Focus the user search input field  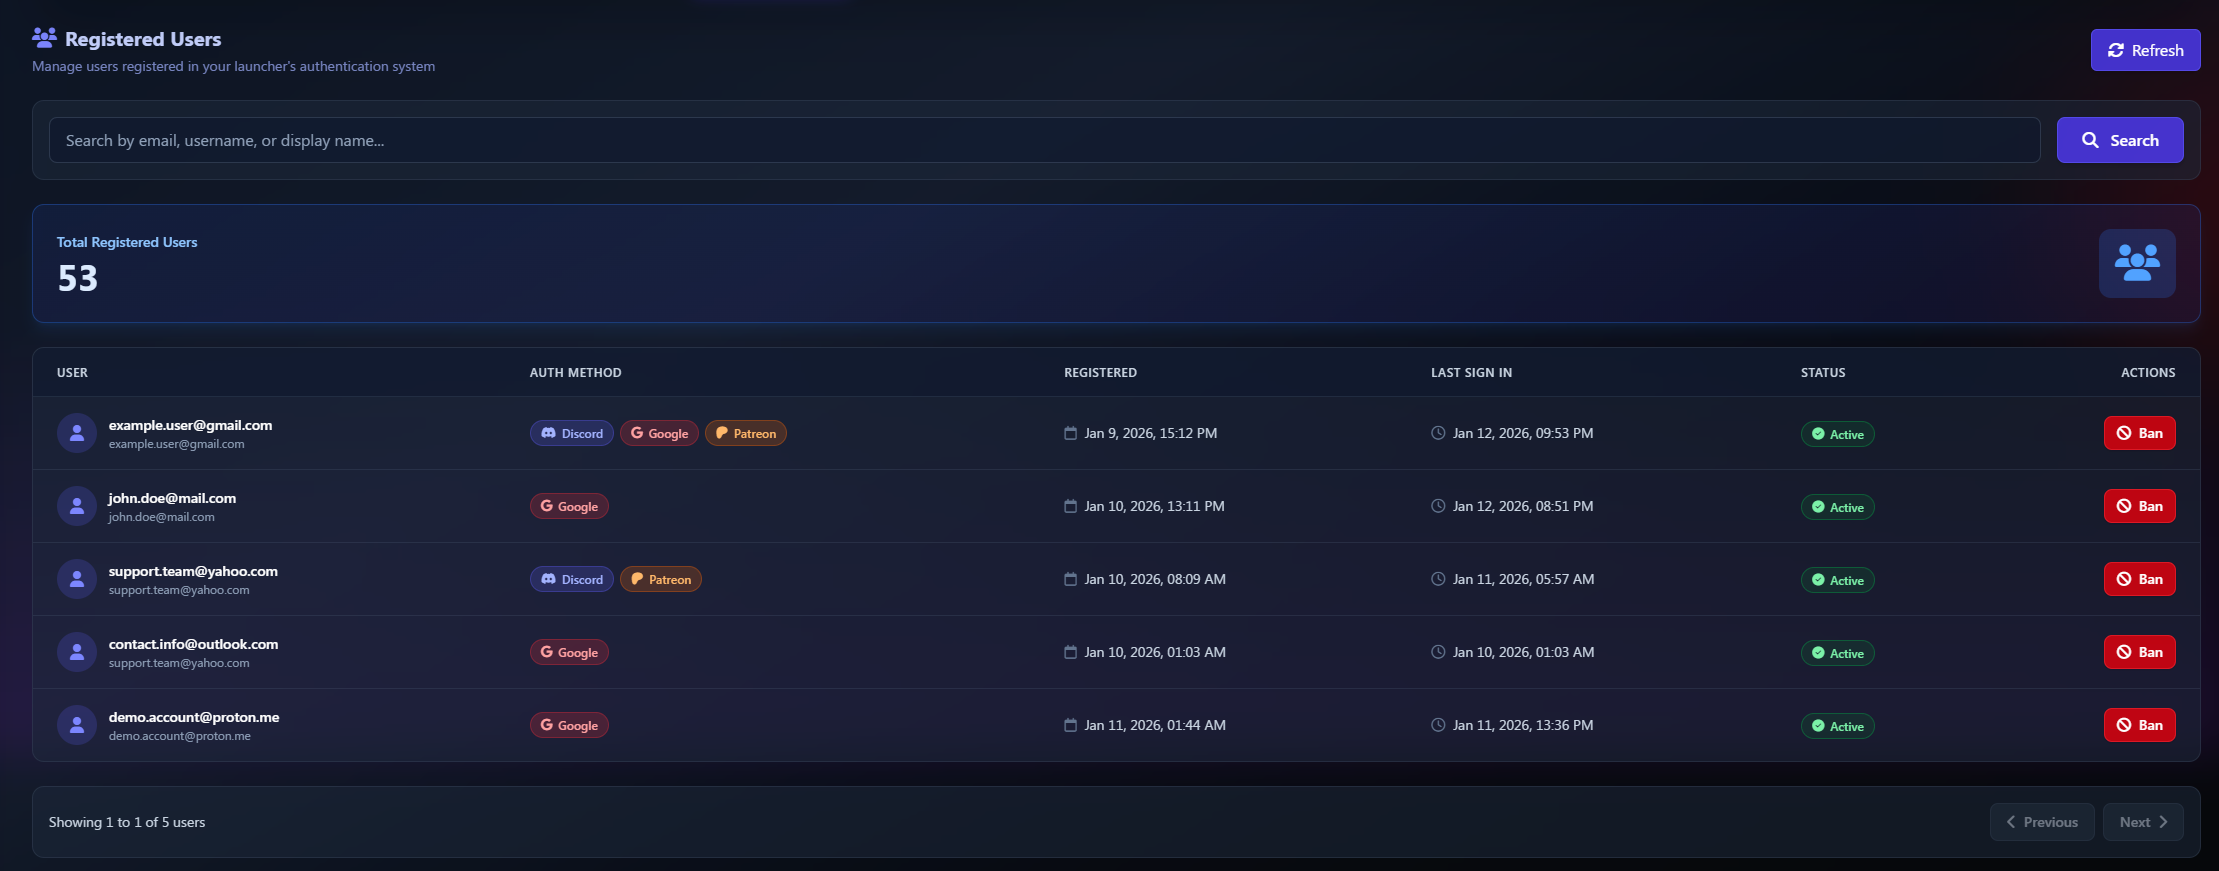pos(1044,140)
